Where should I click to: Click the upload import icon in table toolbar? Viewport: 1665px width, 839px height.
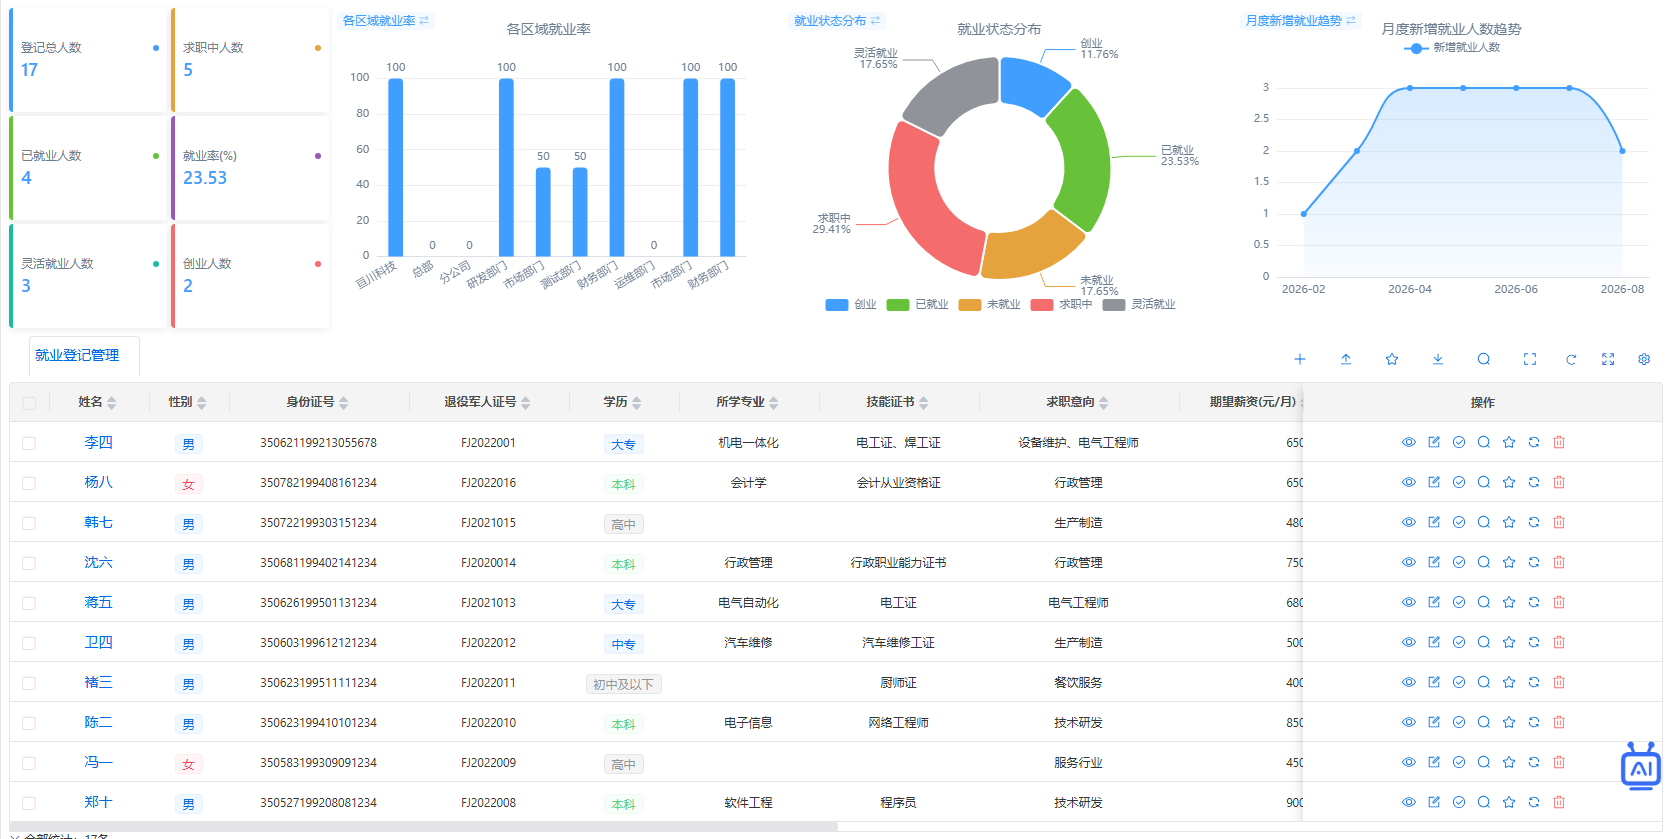tap(1346, 359)
